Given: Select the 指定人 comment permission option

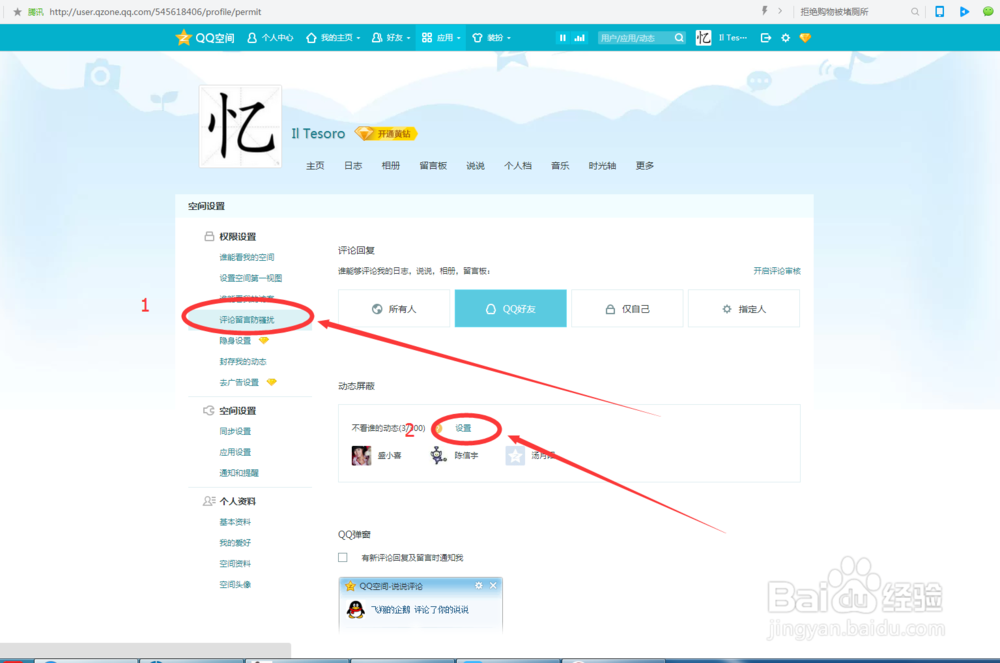Looking at the screenshot, I should (x=744, y=309).
